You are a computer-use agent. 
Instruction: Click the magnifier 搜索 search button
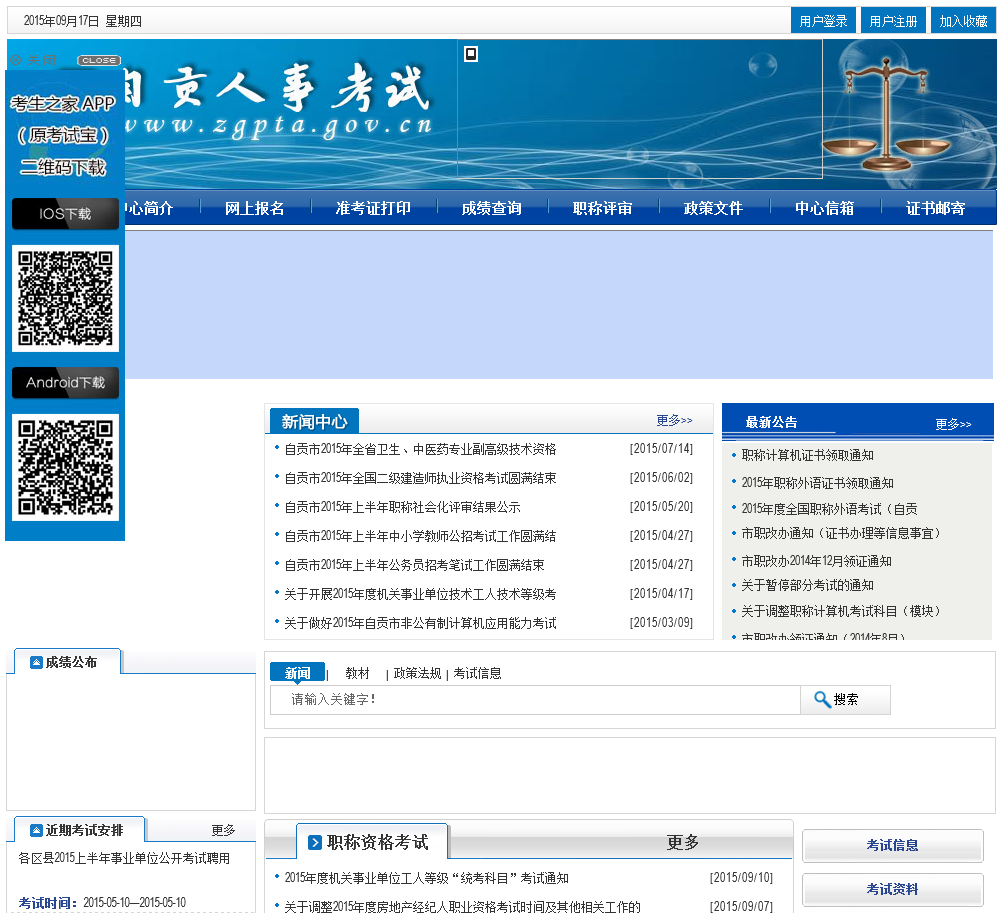pyautogui.click(x=844, y=700)
